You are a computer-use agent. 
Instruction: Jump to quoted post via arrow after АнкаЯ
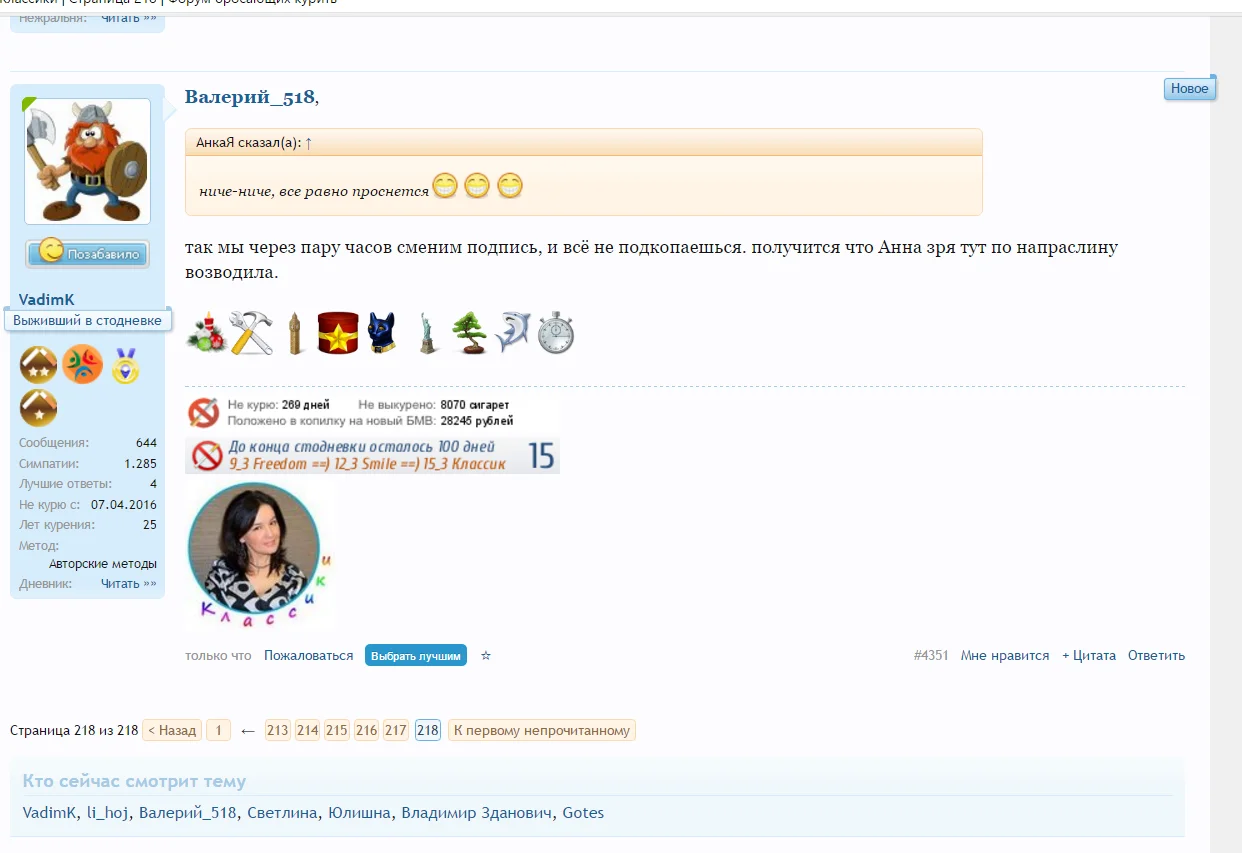coord(309,143)
